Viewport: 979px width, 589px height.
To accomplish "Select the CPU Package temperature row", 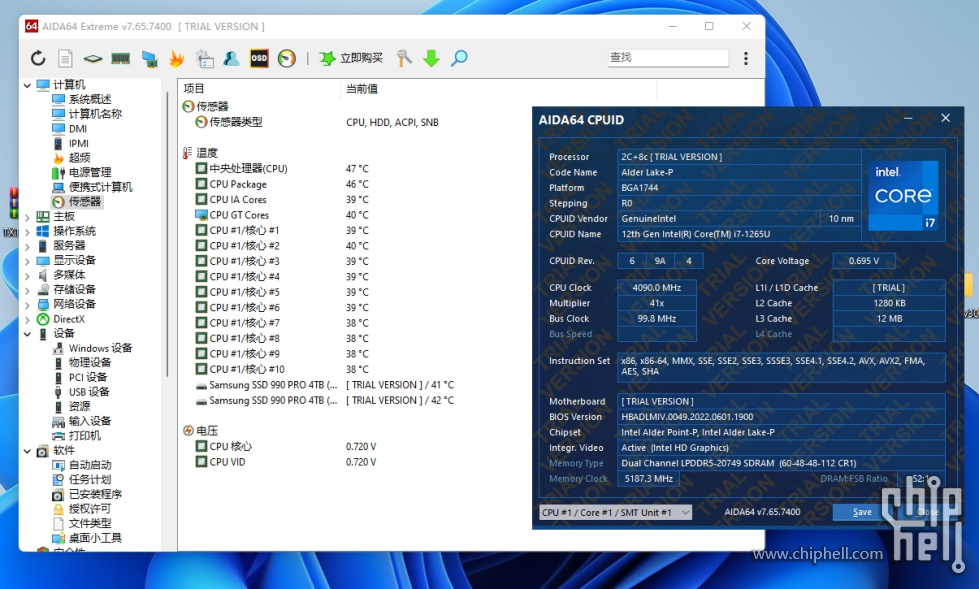I will point(238,184).
